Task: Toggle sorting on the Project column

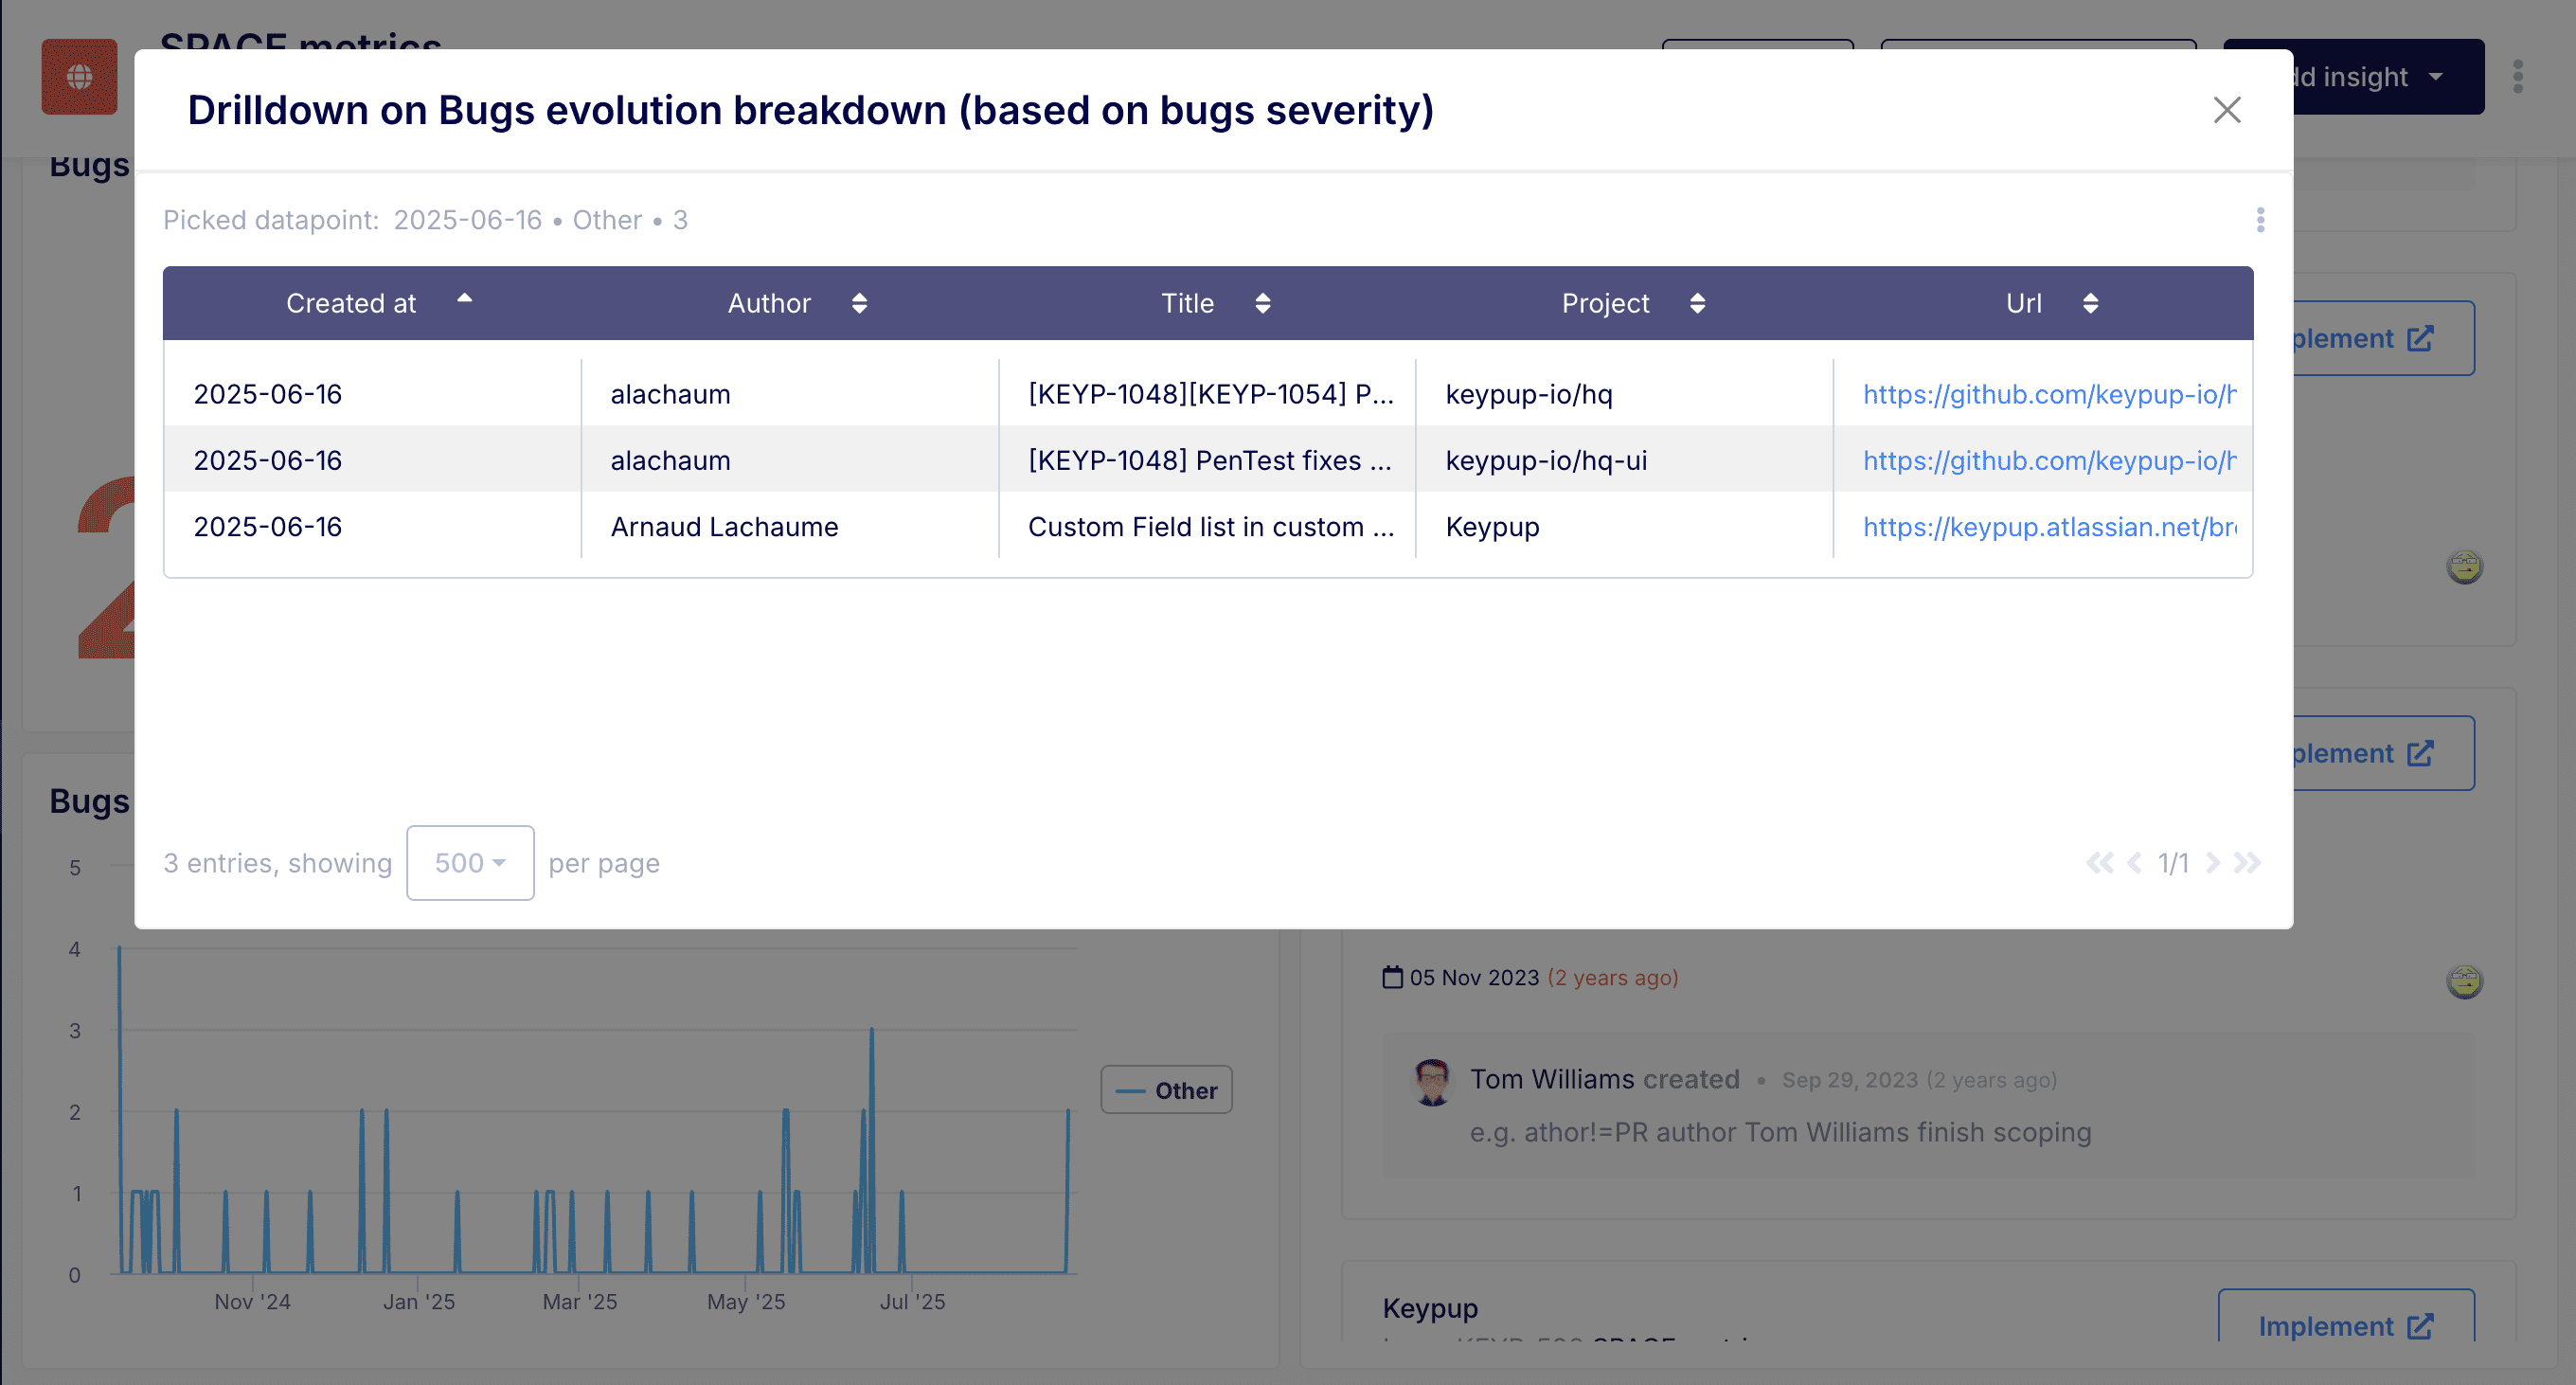Action: click(1697, 303)
